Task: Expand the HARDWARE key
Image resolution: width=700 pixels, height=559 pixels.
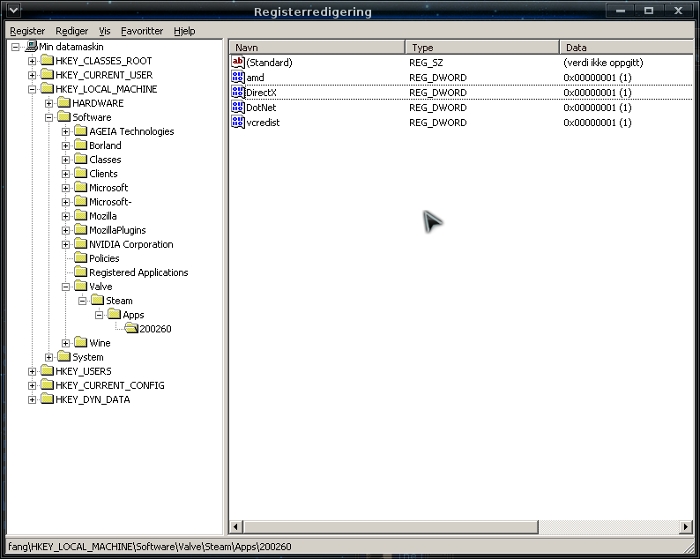Action: pyautogui.click(x=49, y=103)
